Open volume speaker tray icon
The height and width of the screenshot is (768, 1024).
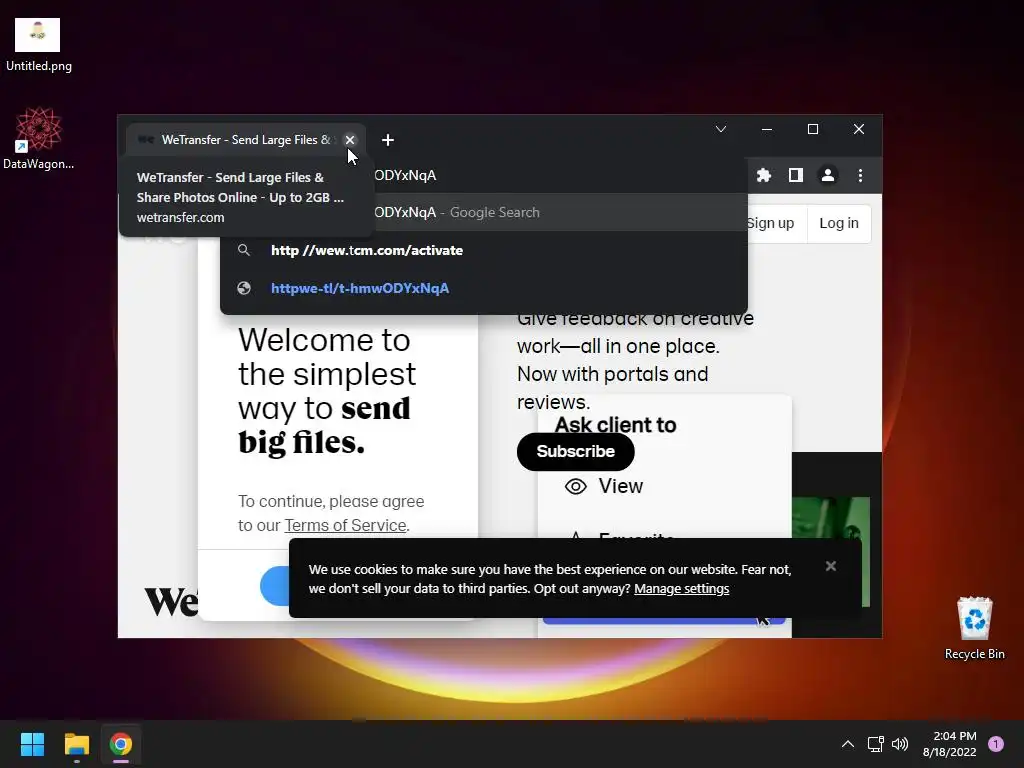coord(900,744)
